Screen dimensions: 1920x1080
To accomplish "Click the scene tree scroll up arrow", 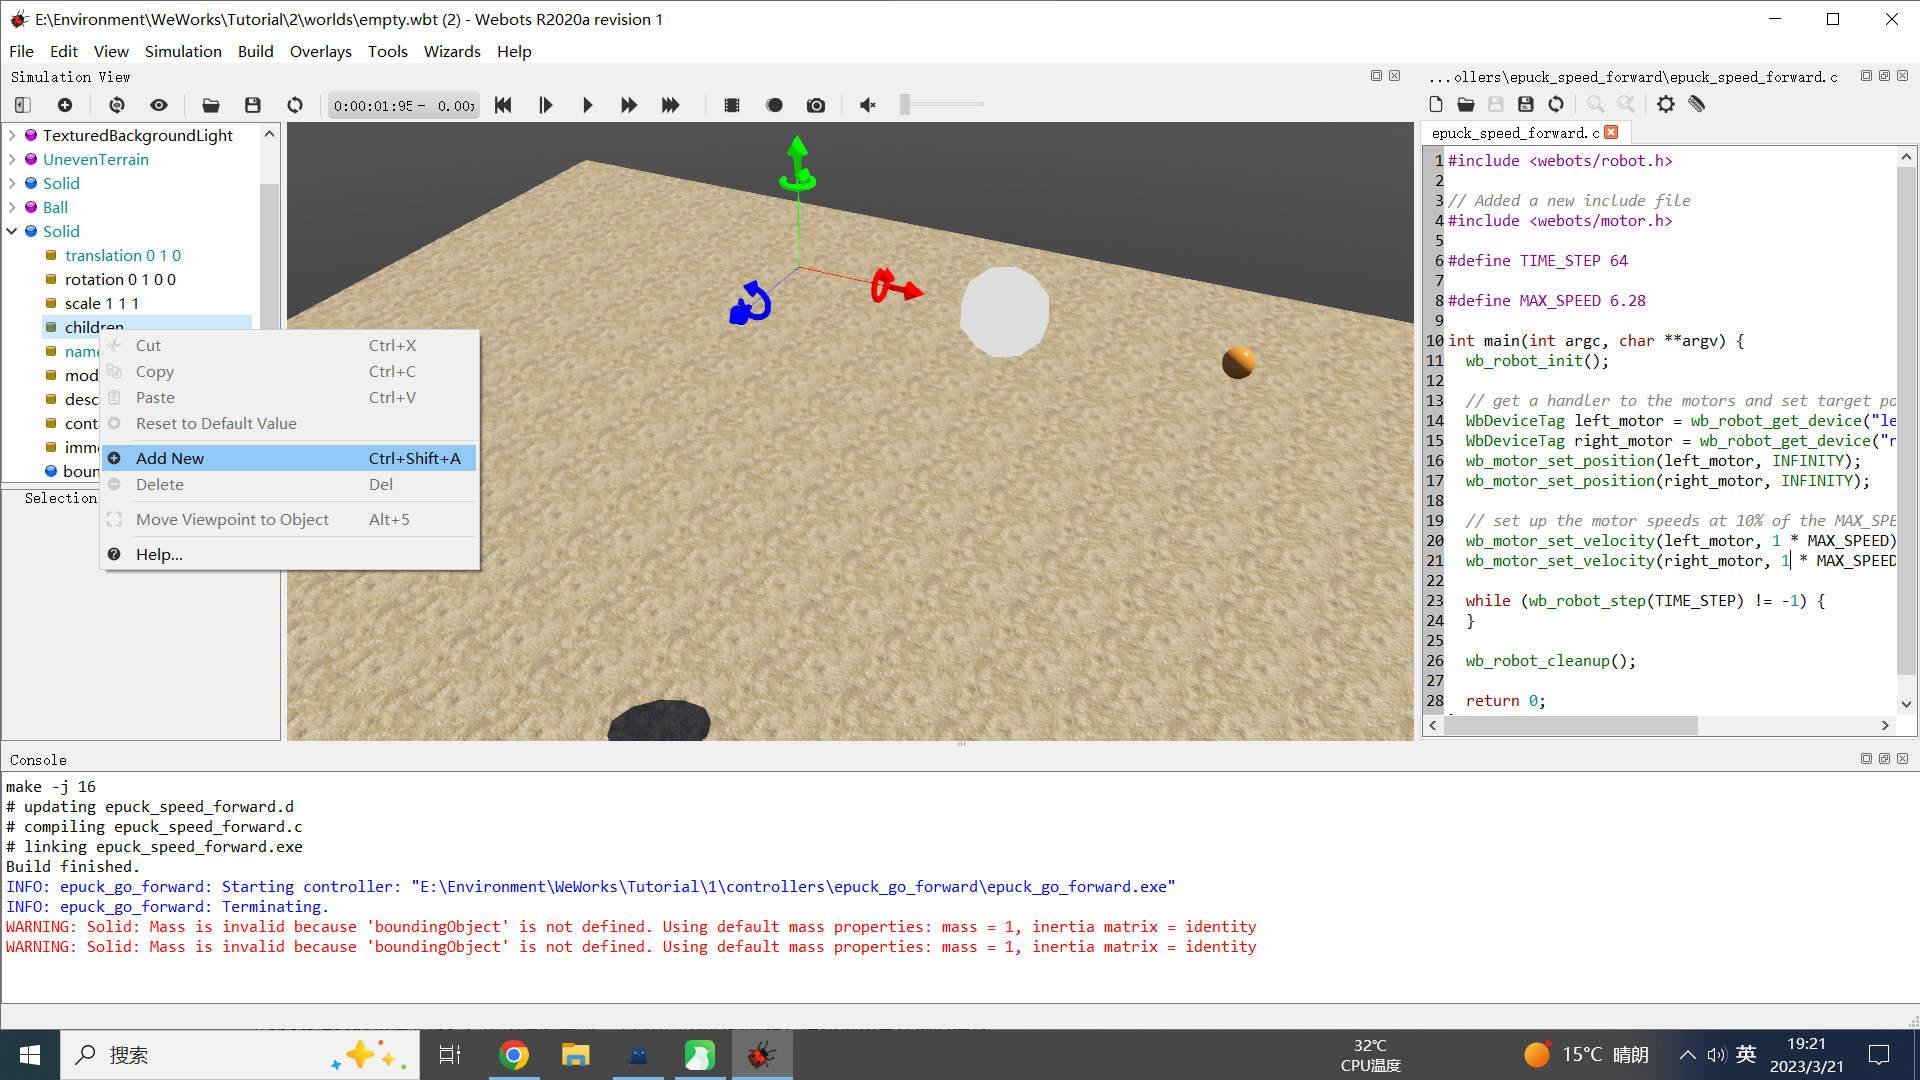I will pyautogui.click(x=269, y=134).
